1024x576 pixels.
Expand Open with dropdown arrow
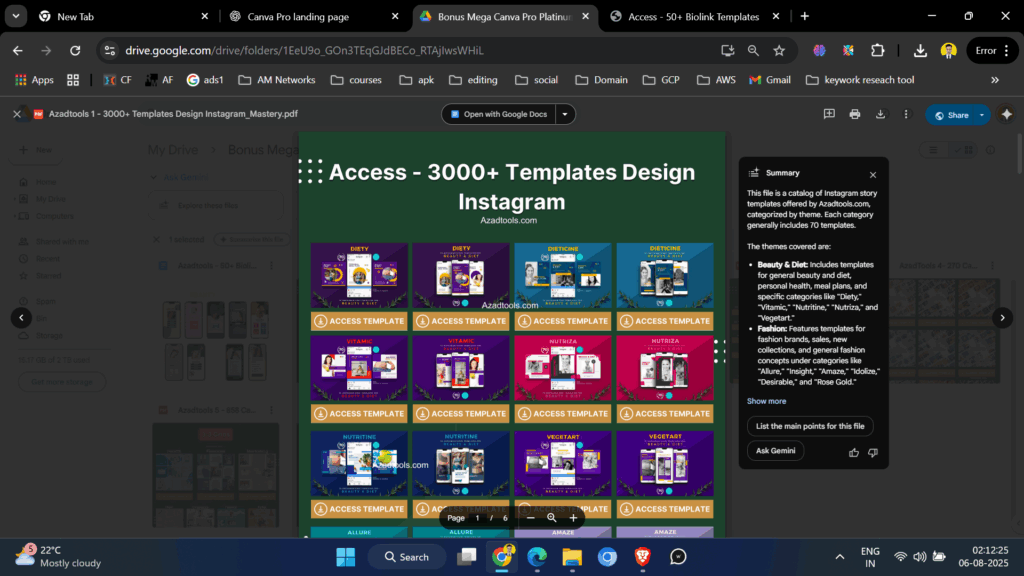(x=565, y=114)
